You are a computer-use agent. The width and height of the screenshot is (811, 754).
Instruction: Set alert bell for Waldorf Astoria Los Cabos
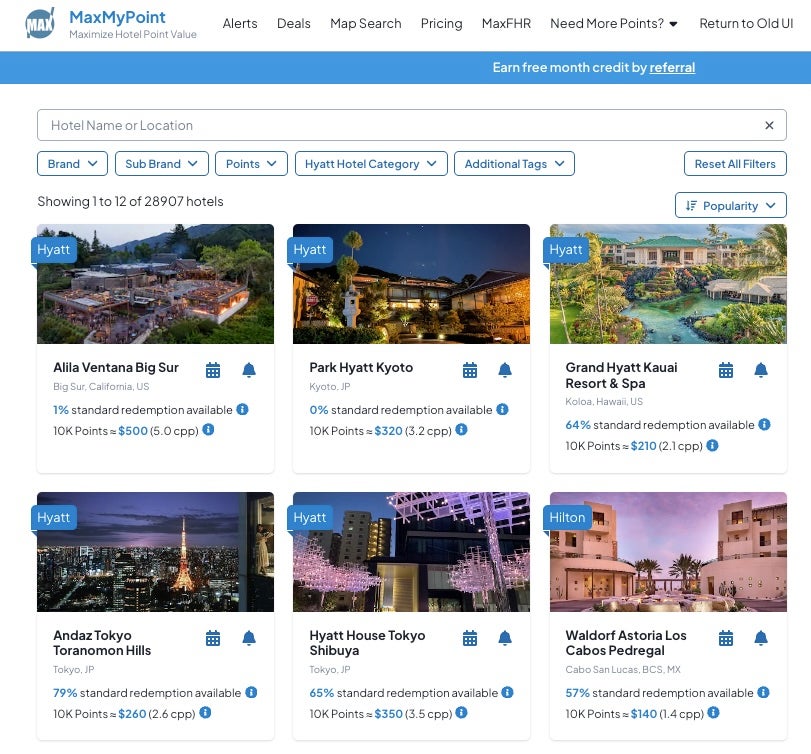[761, 638]
